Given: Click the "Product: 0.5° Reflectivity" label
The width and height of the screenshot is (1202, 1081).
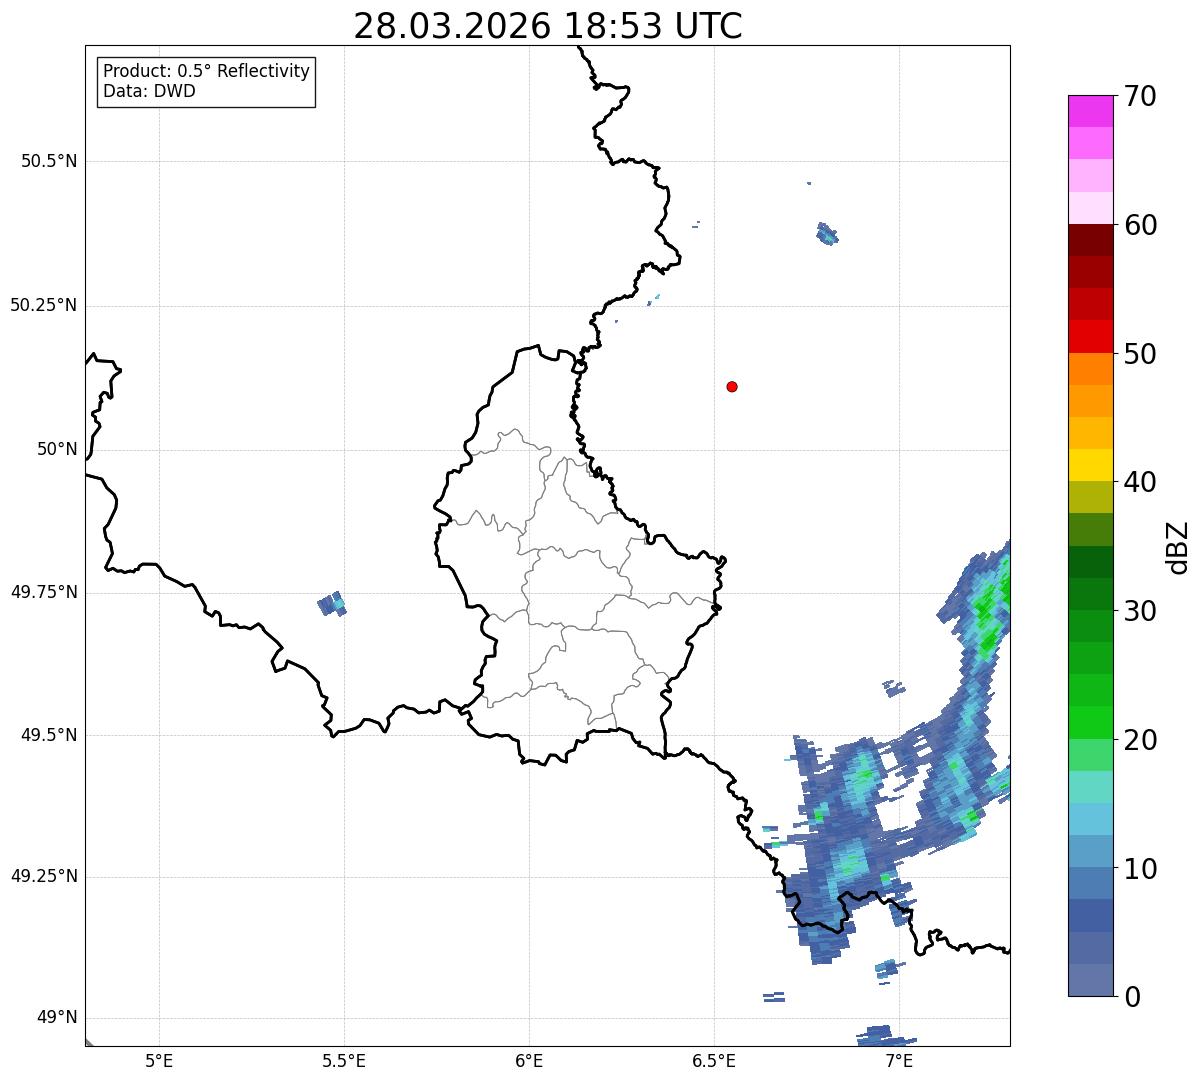Looking at the screenshot, I should 206,72.
